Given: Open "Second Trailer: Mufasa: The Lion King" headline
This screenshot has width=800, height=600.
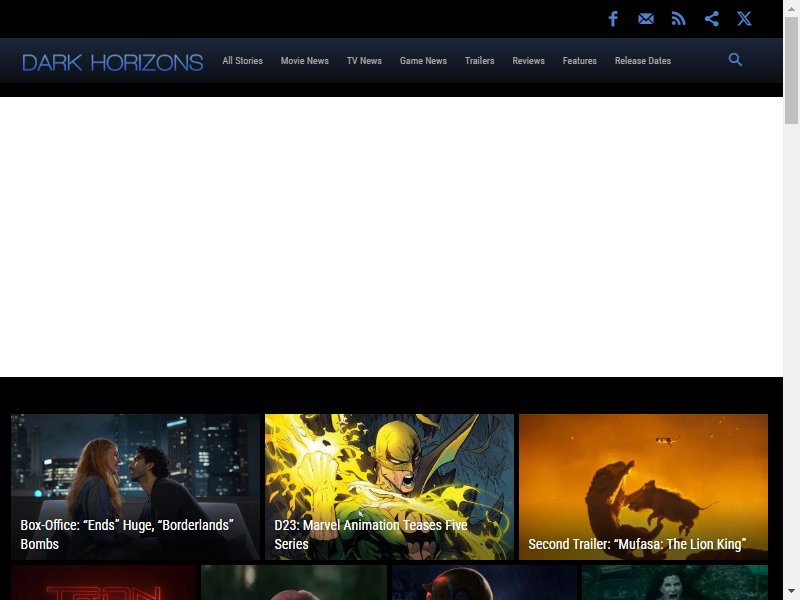Looking at the screenshot, I should coord(637,544).
